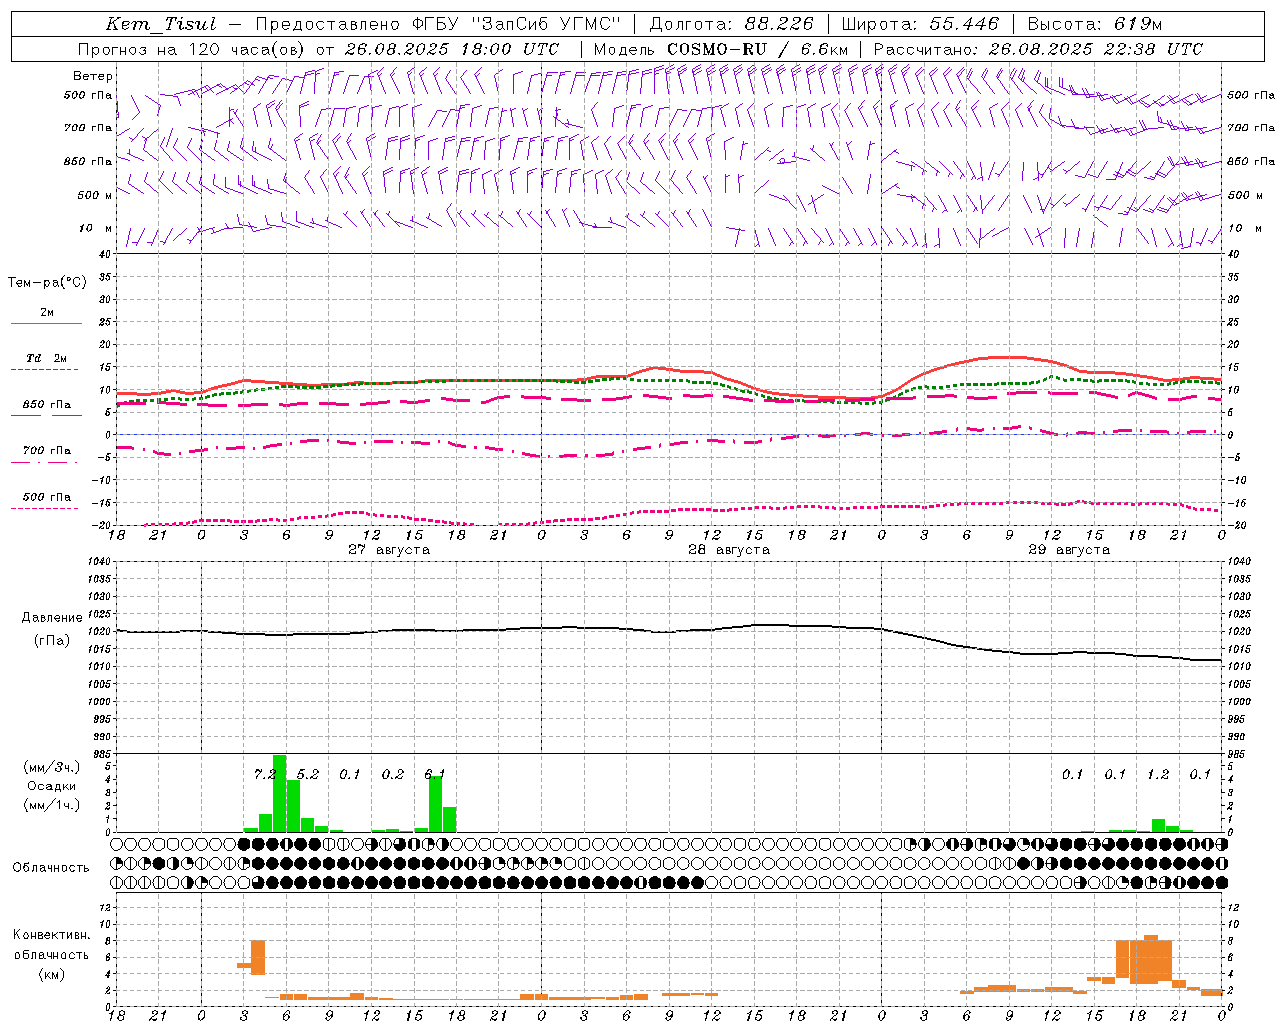Click the "Давление" pressure panel label

point(52,618)
